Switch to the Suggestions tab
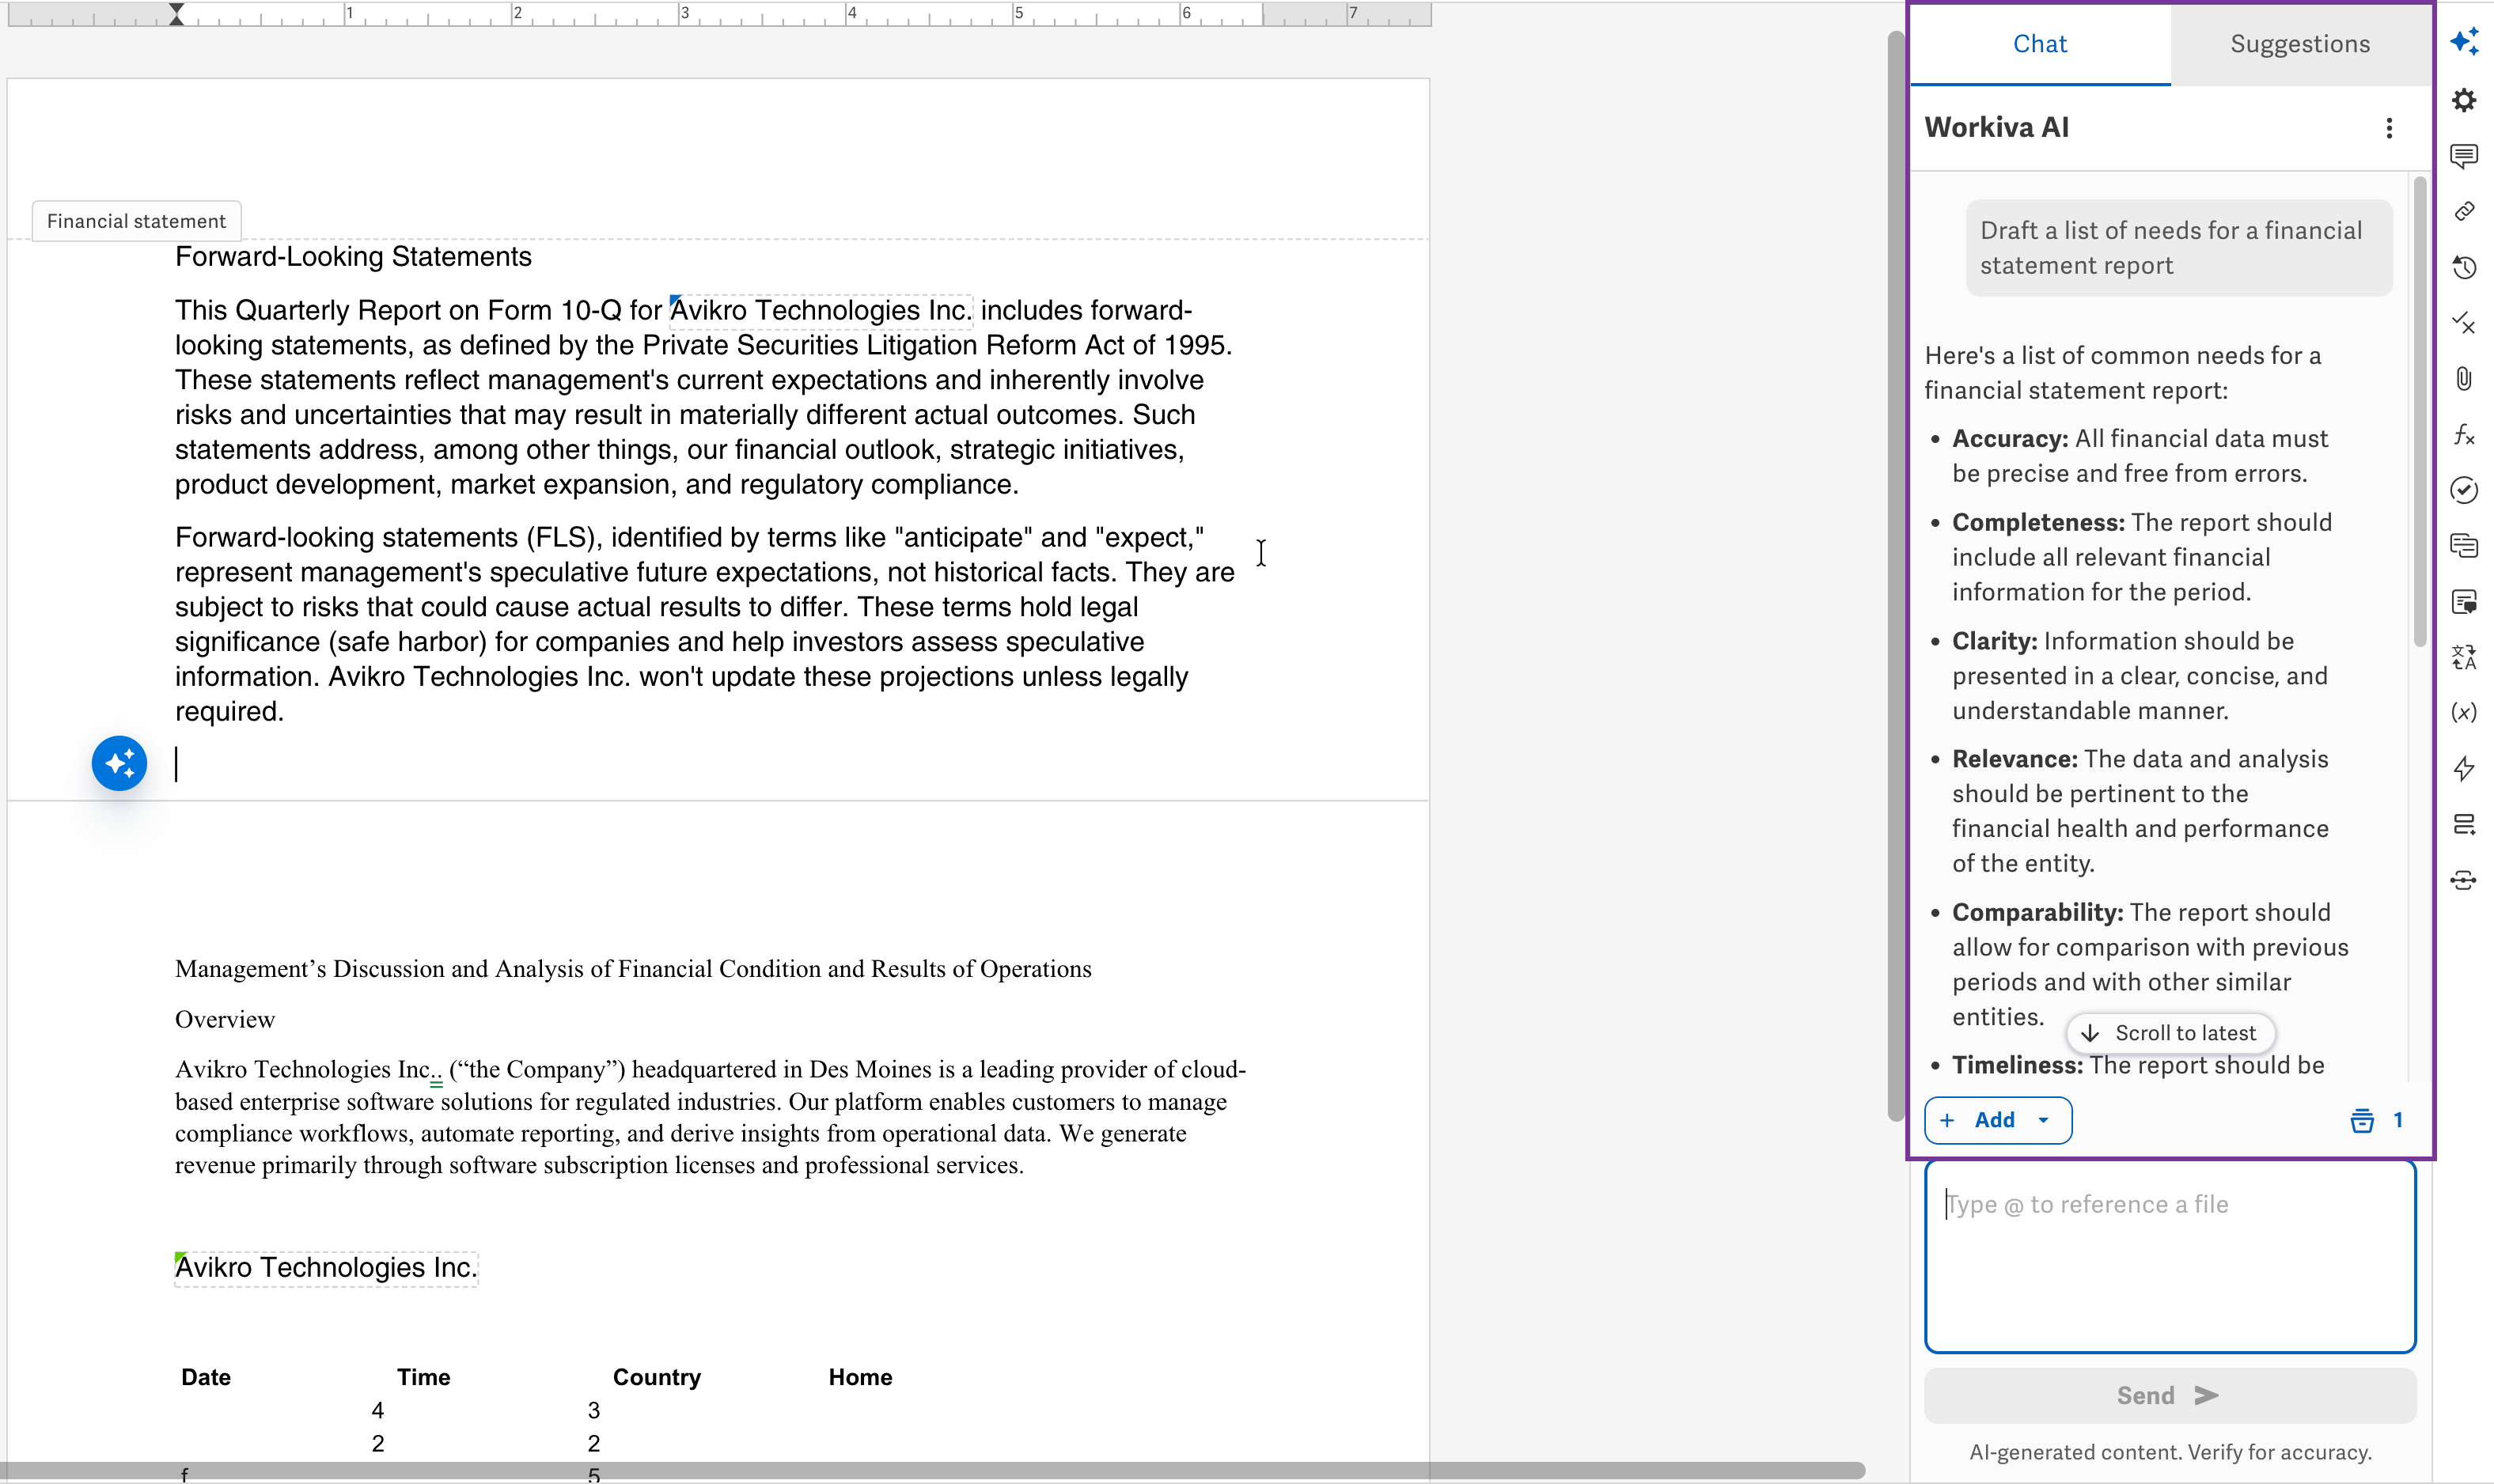 tap(2300, 44)
